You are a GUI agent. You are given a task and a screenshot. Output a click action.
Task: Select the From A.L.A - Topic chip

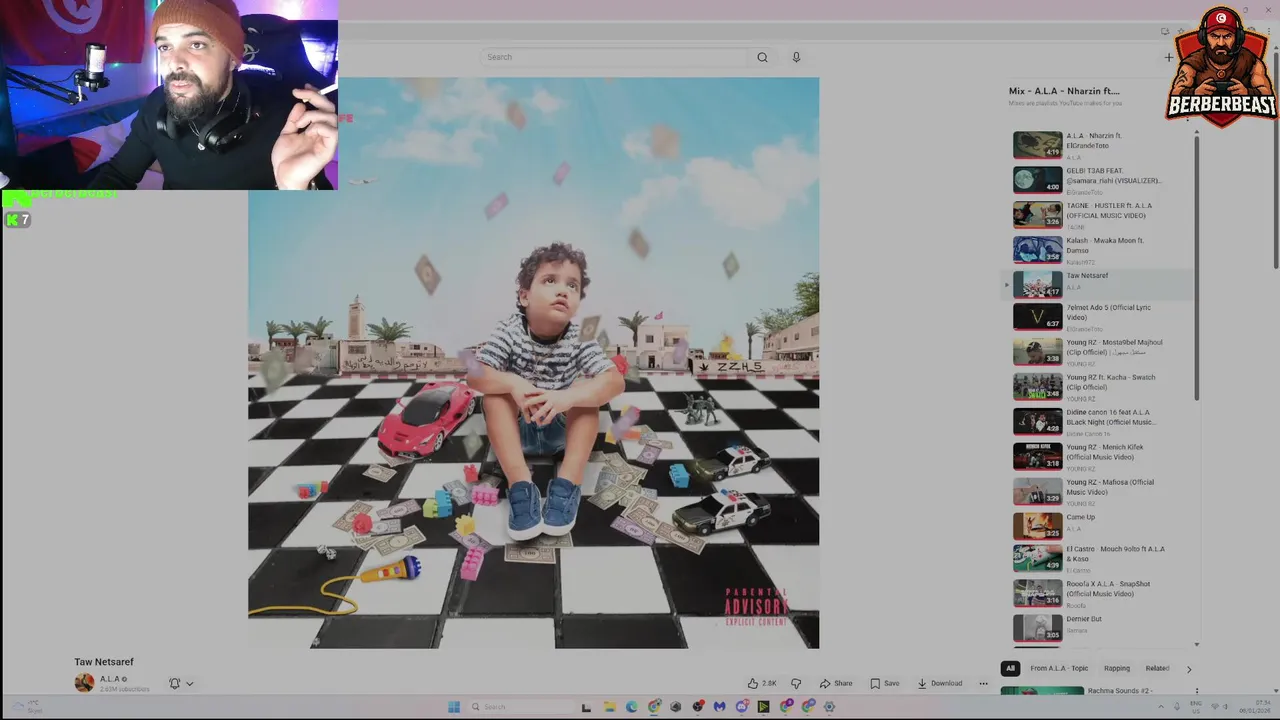tap(1059, 668)
